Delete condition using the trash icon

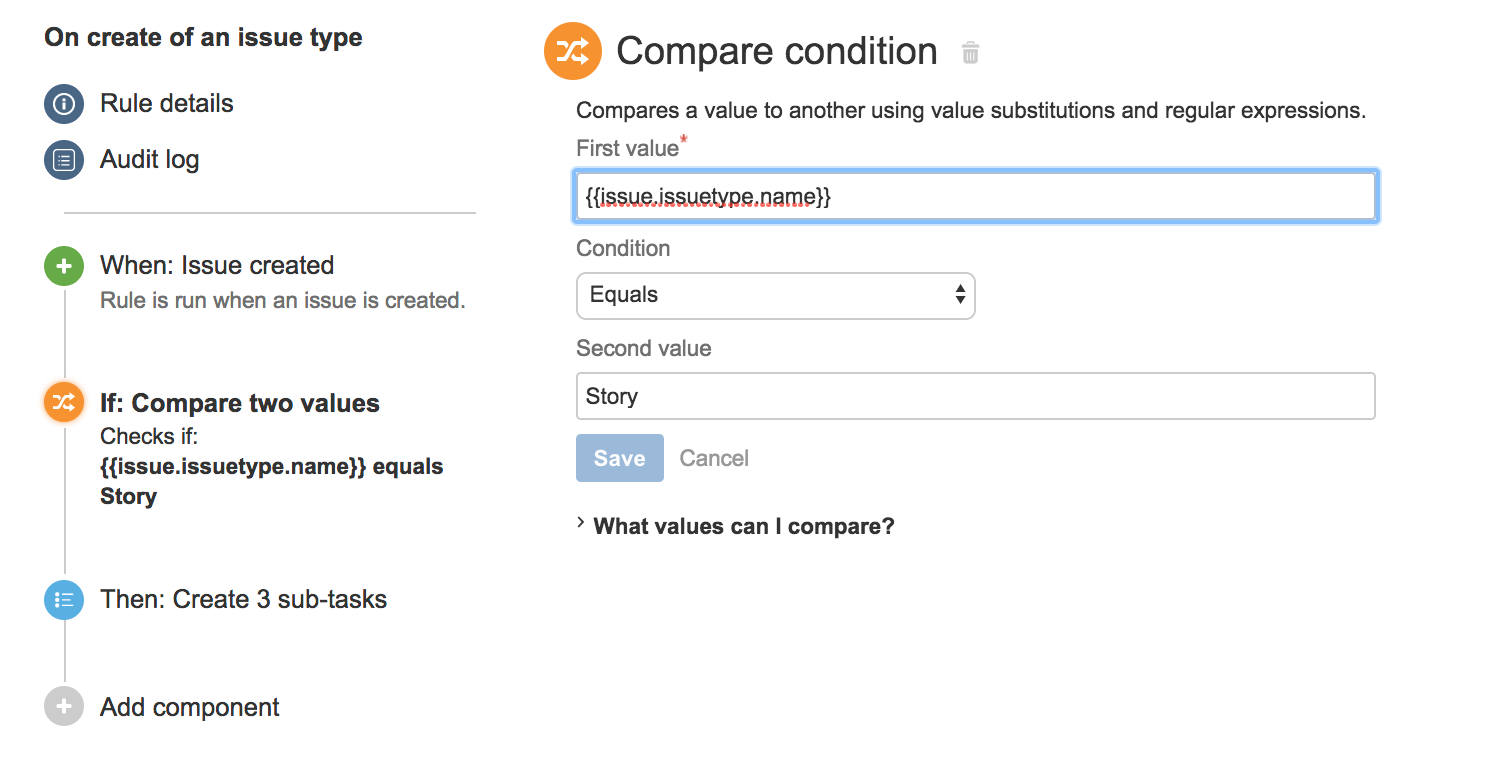click(x=970, y=53)
